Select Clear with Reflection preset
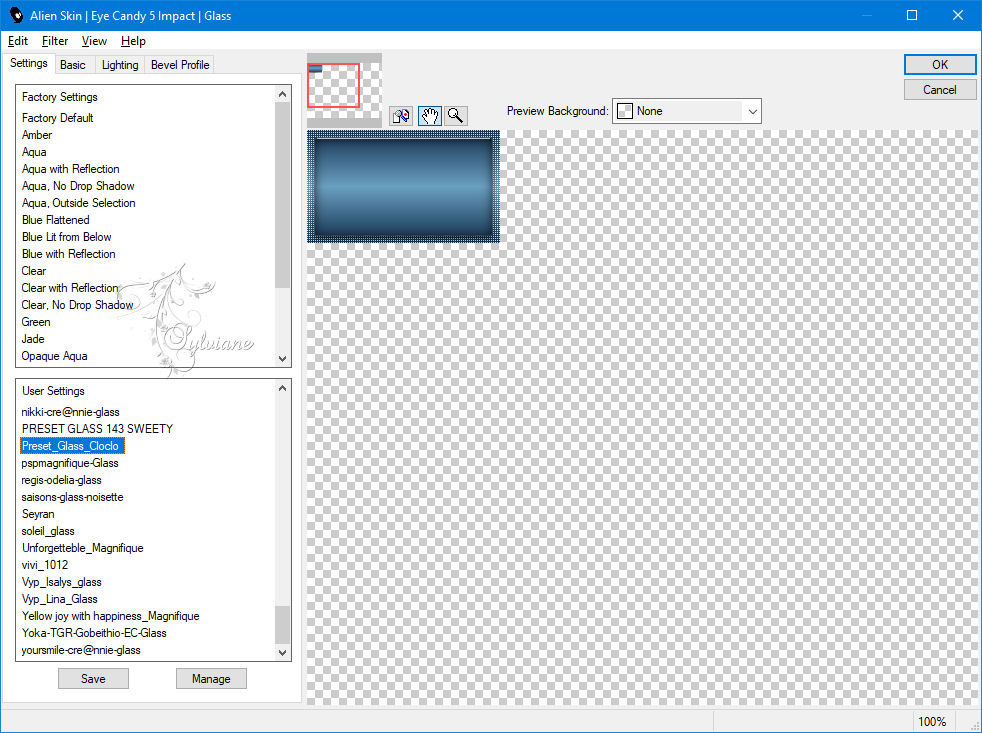The width and height of the screenshot is (982, 733). point(70,288)
